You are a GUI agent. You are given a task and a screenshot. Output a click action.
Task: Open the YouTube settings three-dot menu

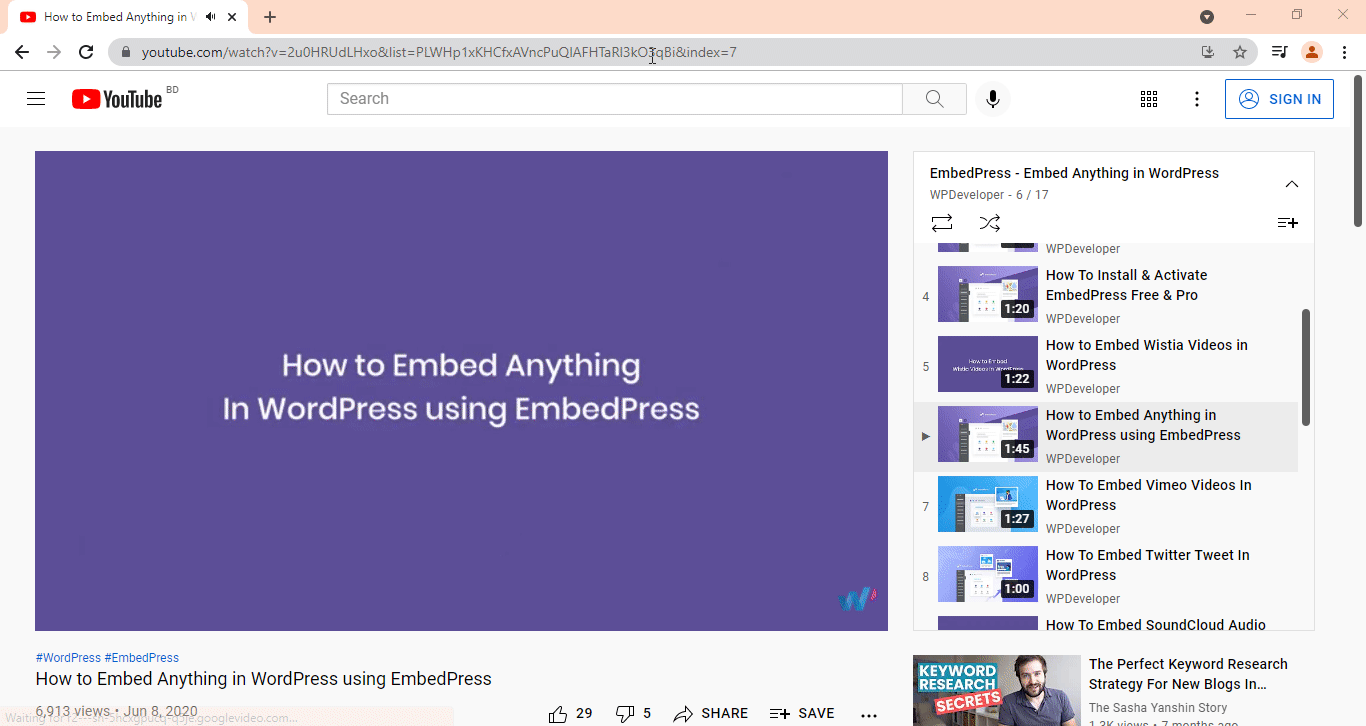[x=1197, y=99]
